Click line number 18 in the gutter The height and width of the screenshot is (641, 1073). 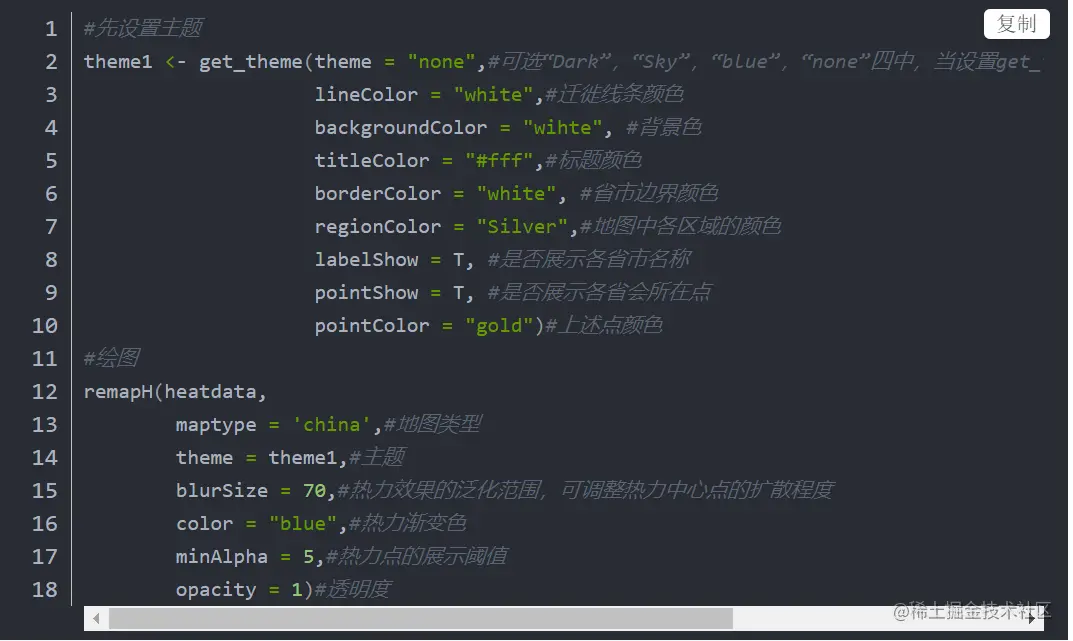46,589
